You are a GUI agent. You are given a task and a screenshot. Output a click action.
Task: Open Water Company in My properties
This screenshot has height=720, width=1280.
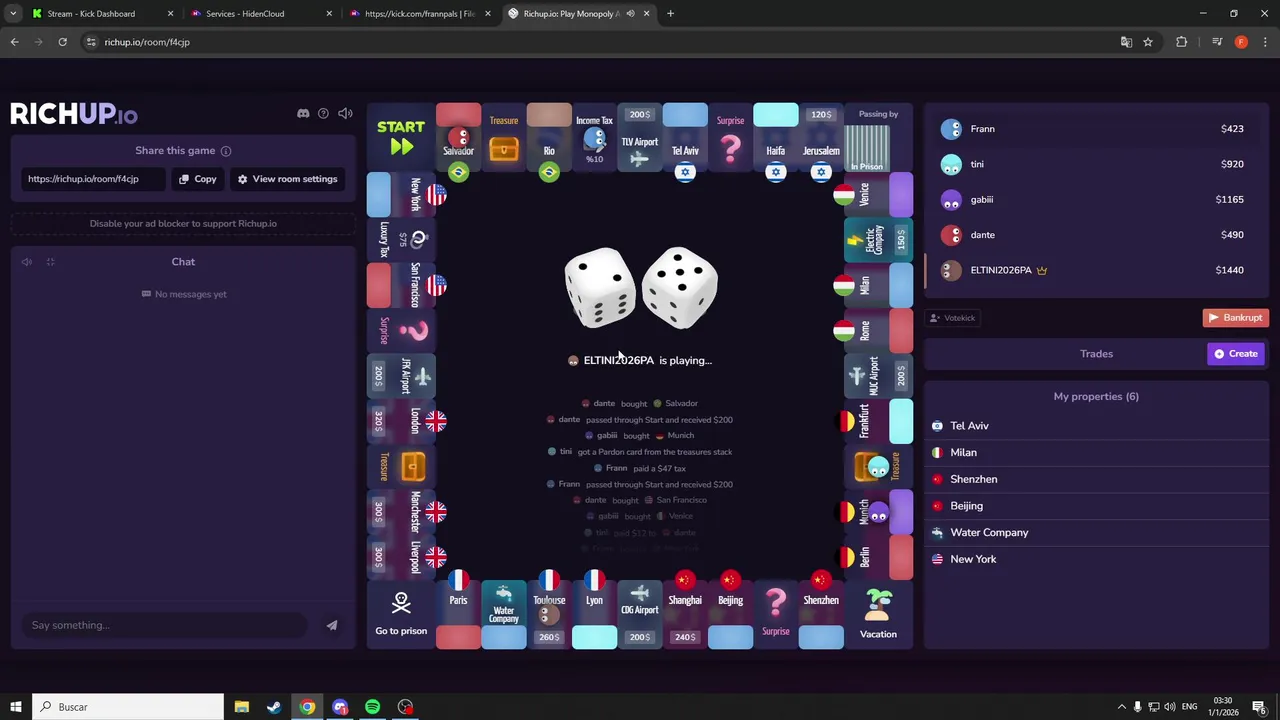point(1096,533)
